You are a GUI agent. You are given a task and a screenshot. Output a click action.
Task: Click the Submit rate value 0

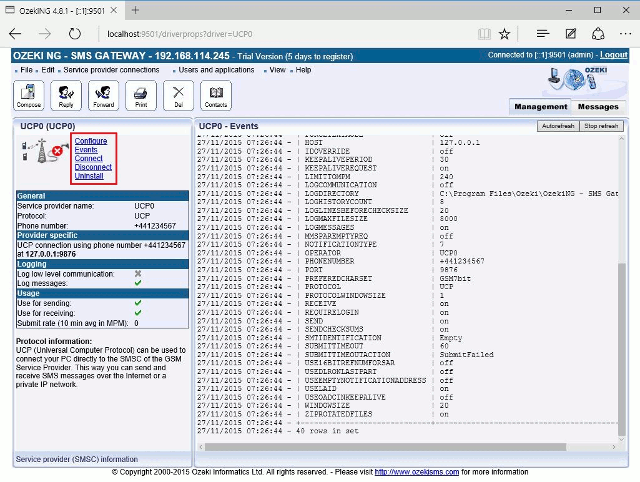[x=136, y=323]
